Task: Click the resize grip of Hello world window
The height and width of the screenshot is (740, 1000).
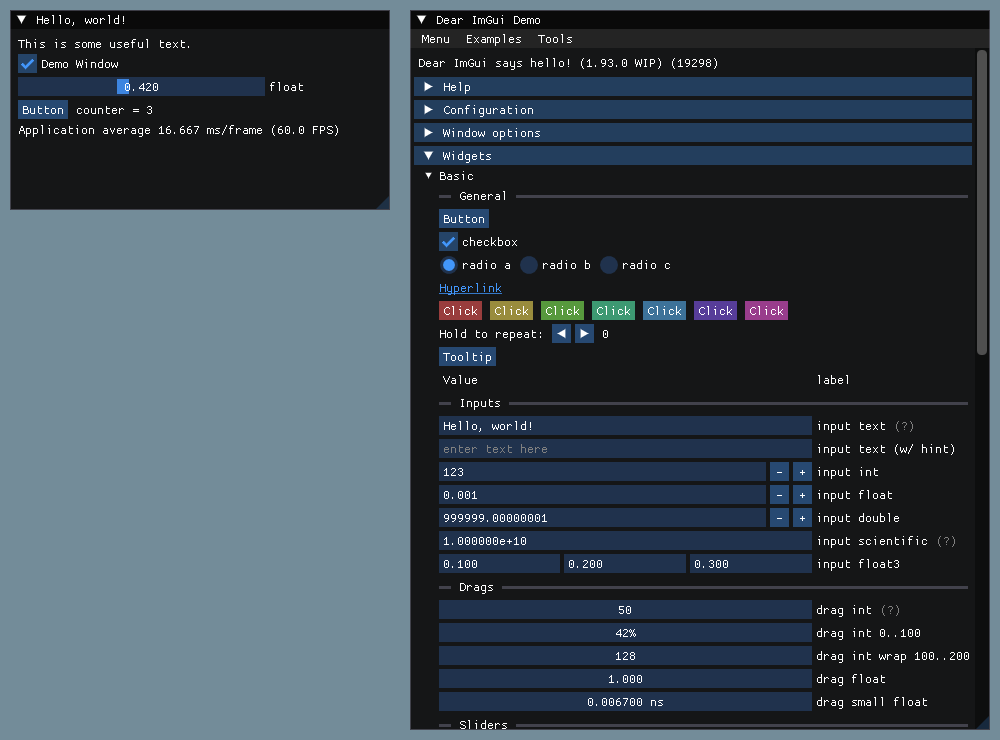Action: [x=383, y=203]
